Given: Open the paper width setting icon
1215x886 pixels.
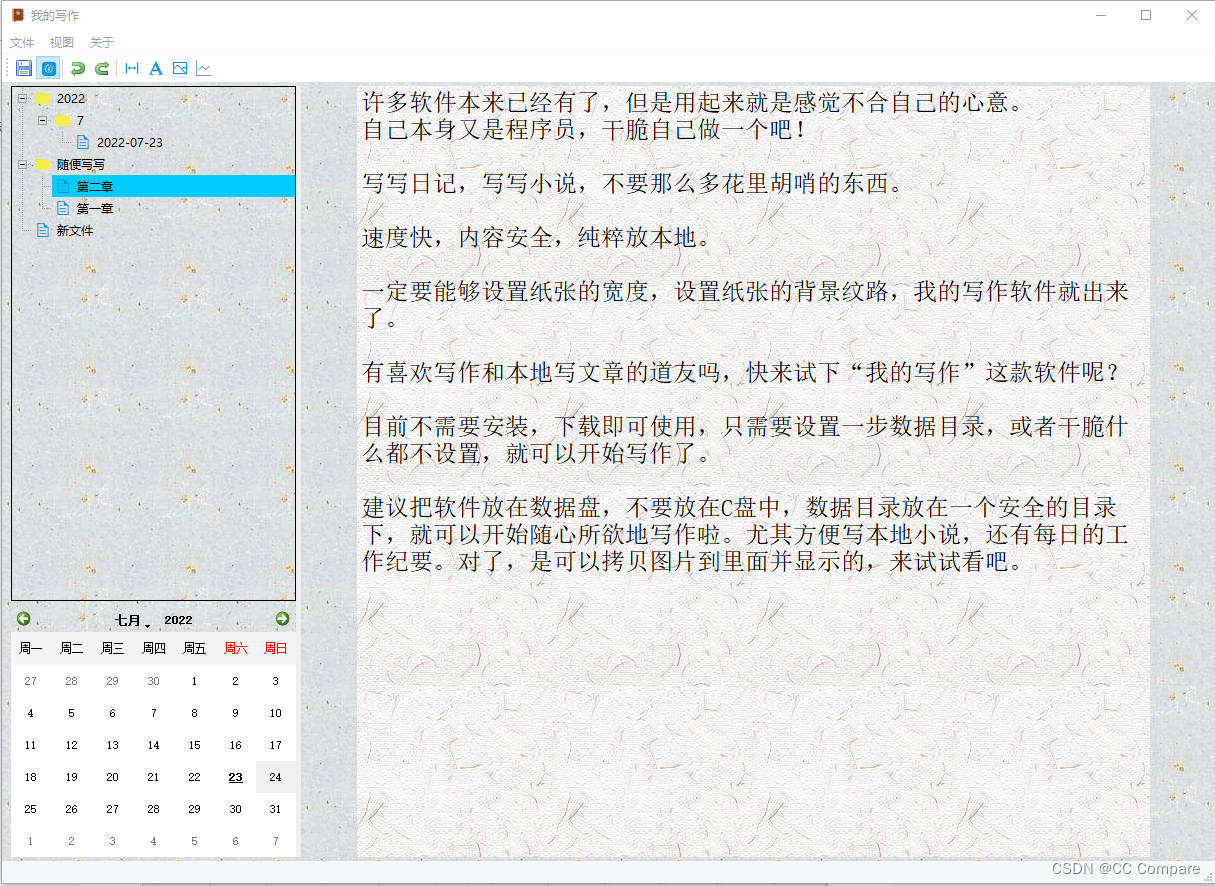Looking at the screenshot, I should [132, 68].
